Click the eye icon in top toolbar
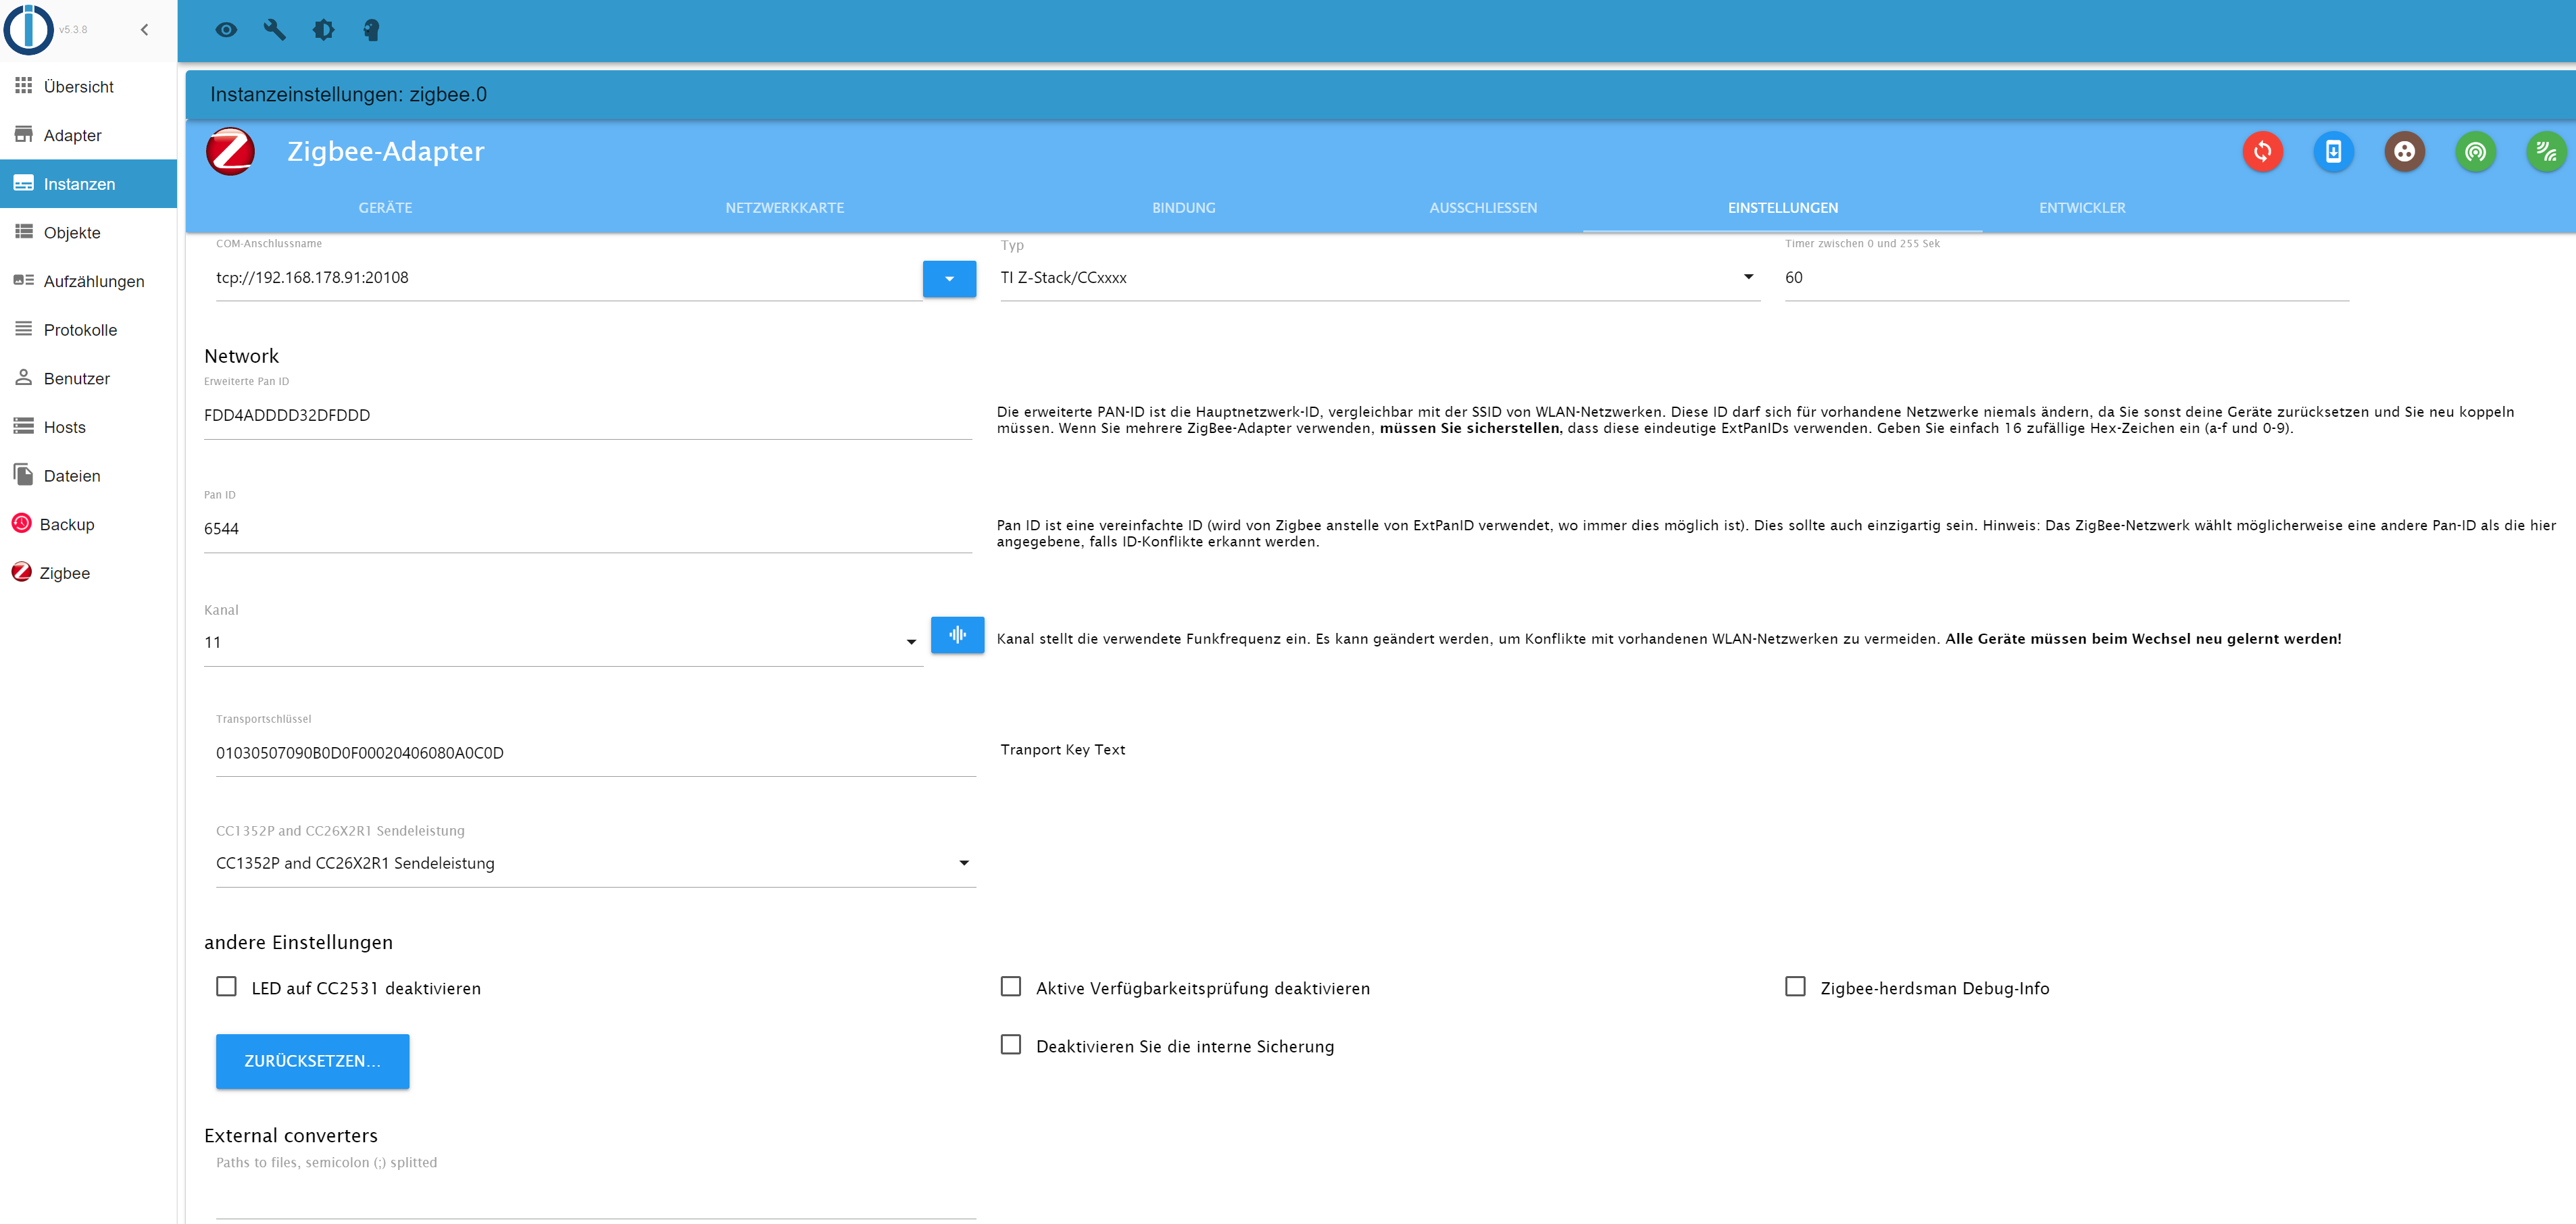 click(226, 30)
